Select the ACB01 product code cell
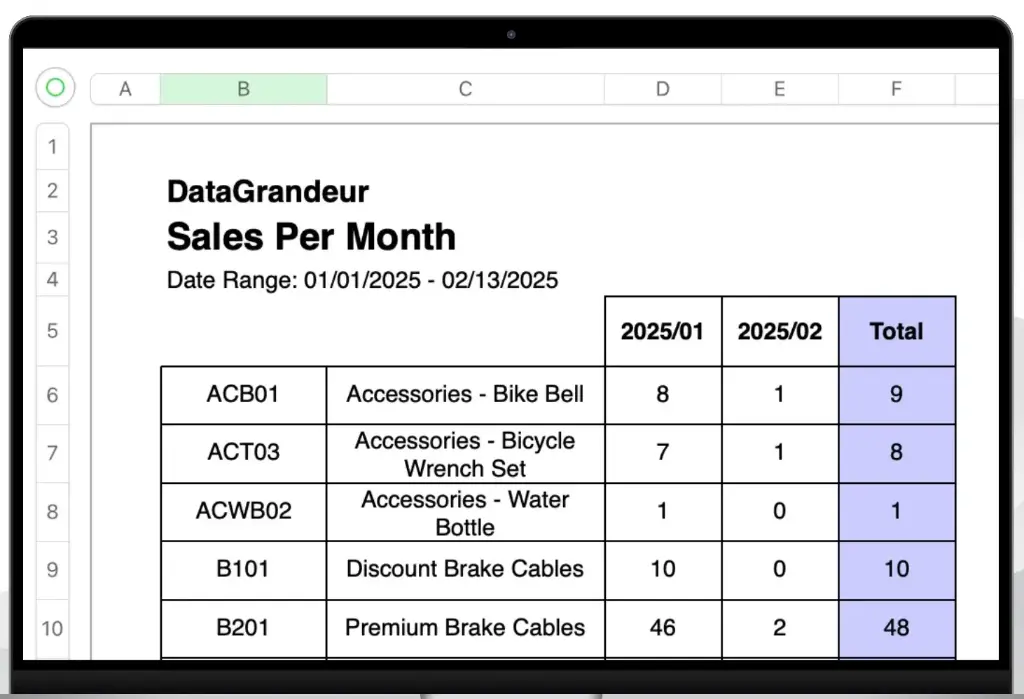 242,394
